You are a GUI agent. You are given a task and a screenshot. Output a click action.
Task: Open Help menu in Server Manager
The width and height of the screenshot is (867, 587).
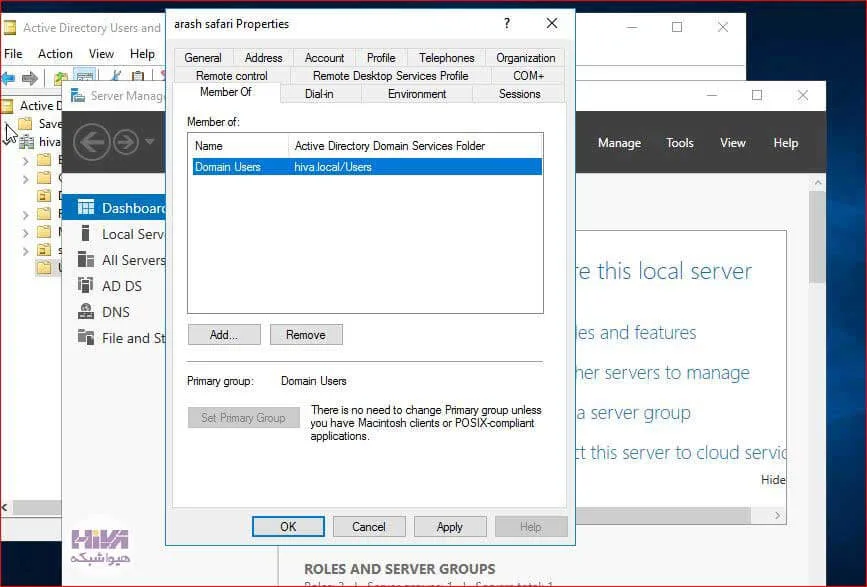785,143
